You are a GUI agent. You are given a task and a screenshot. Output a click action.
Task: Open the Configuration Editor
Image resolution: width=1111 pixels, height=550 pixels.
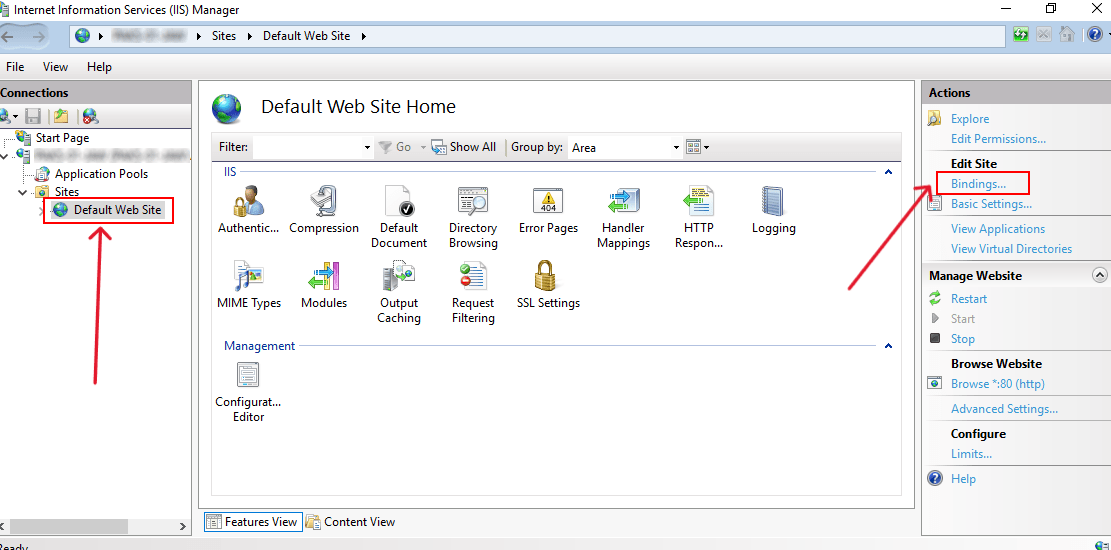(x=248, y=392)
